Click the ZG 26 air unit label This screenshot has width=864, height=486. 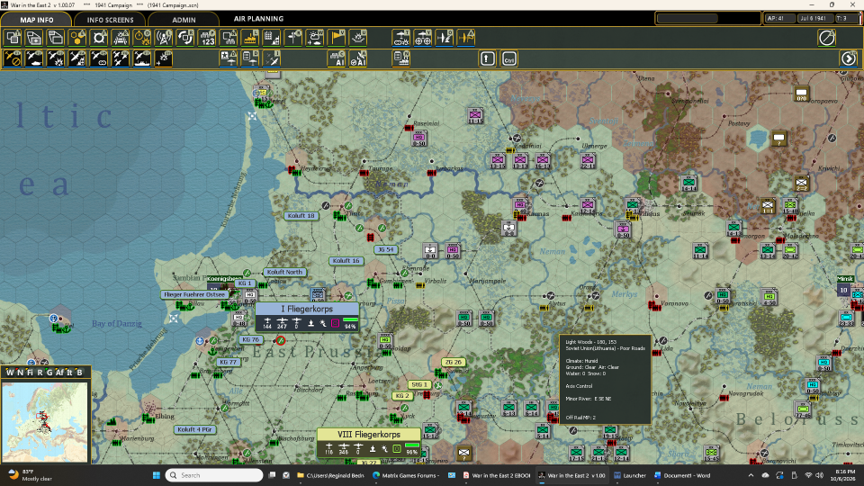[453, 362]
